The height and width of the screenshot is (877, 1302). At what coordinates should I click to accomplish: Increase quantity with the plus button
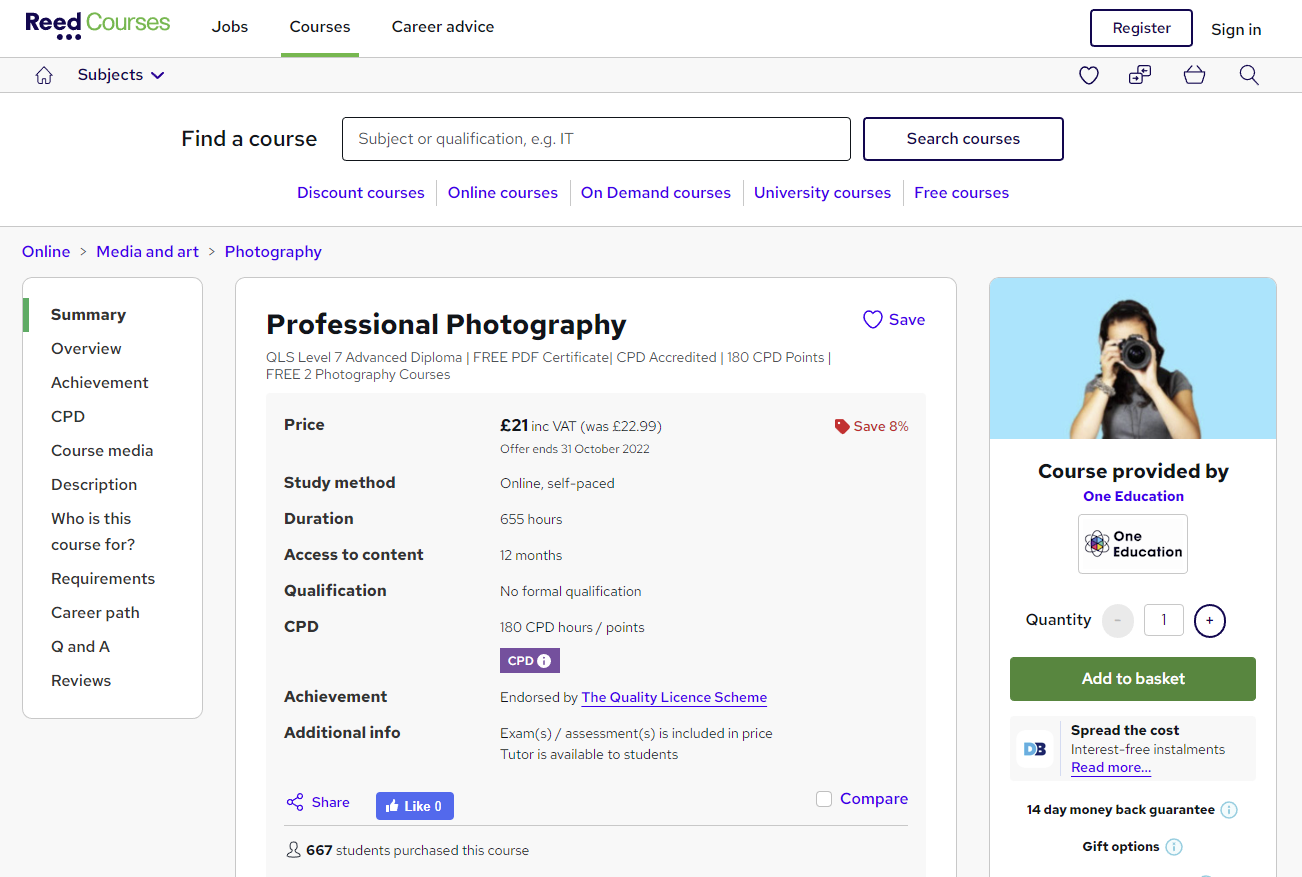pos(1209,620)
